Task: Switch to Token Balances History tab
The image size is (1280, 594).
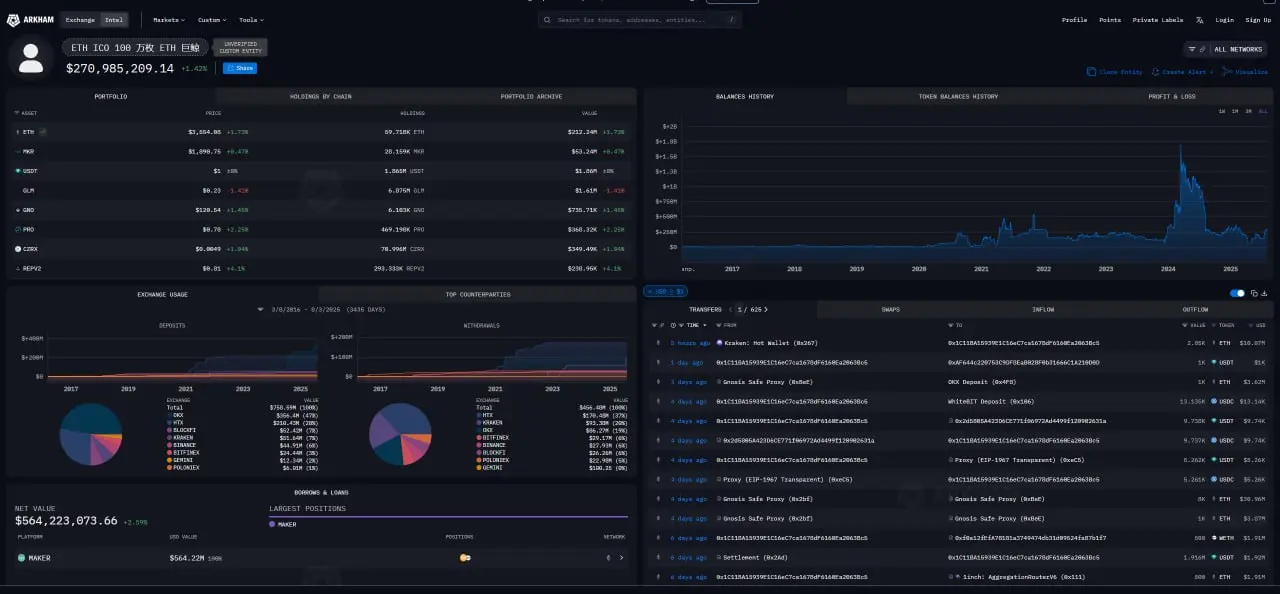Action: [x=958, y=96]
